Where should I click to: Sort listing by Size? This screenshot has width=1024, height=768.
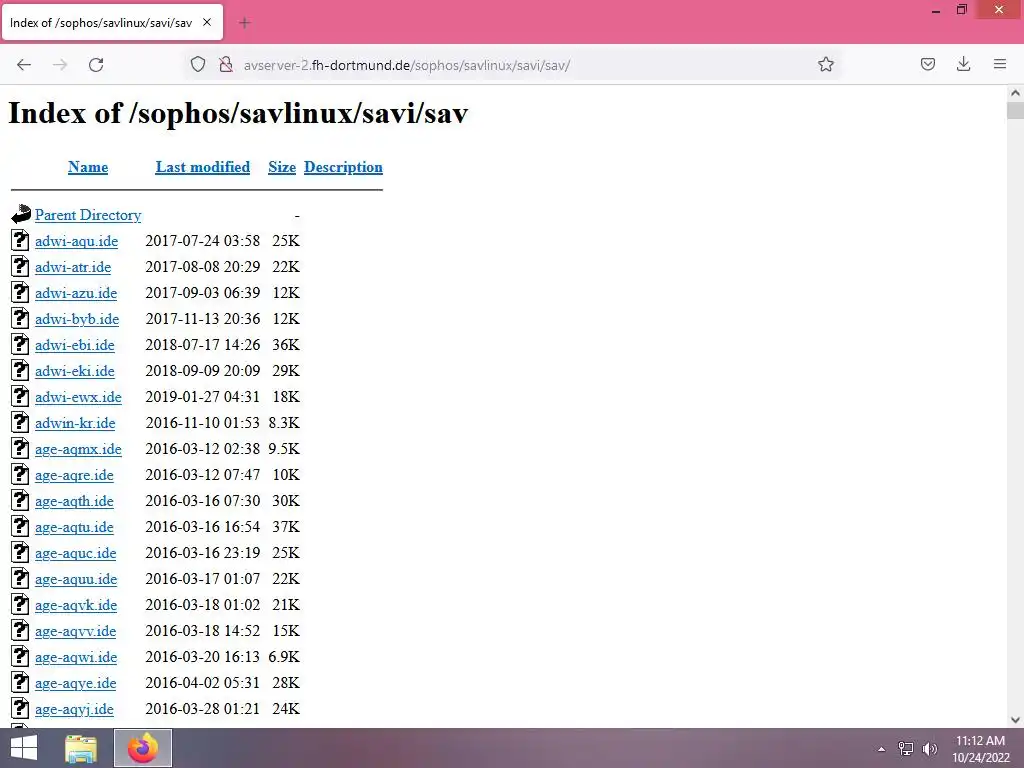point(282,167)
